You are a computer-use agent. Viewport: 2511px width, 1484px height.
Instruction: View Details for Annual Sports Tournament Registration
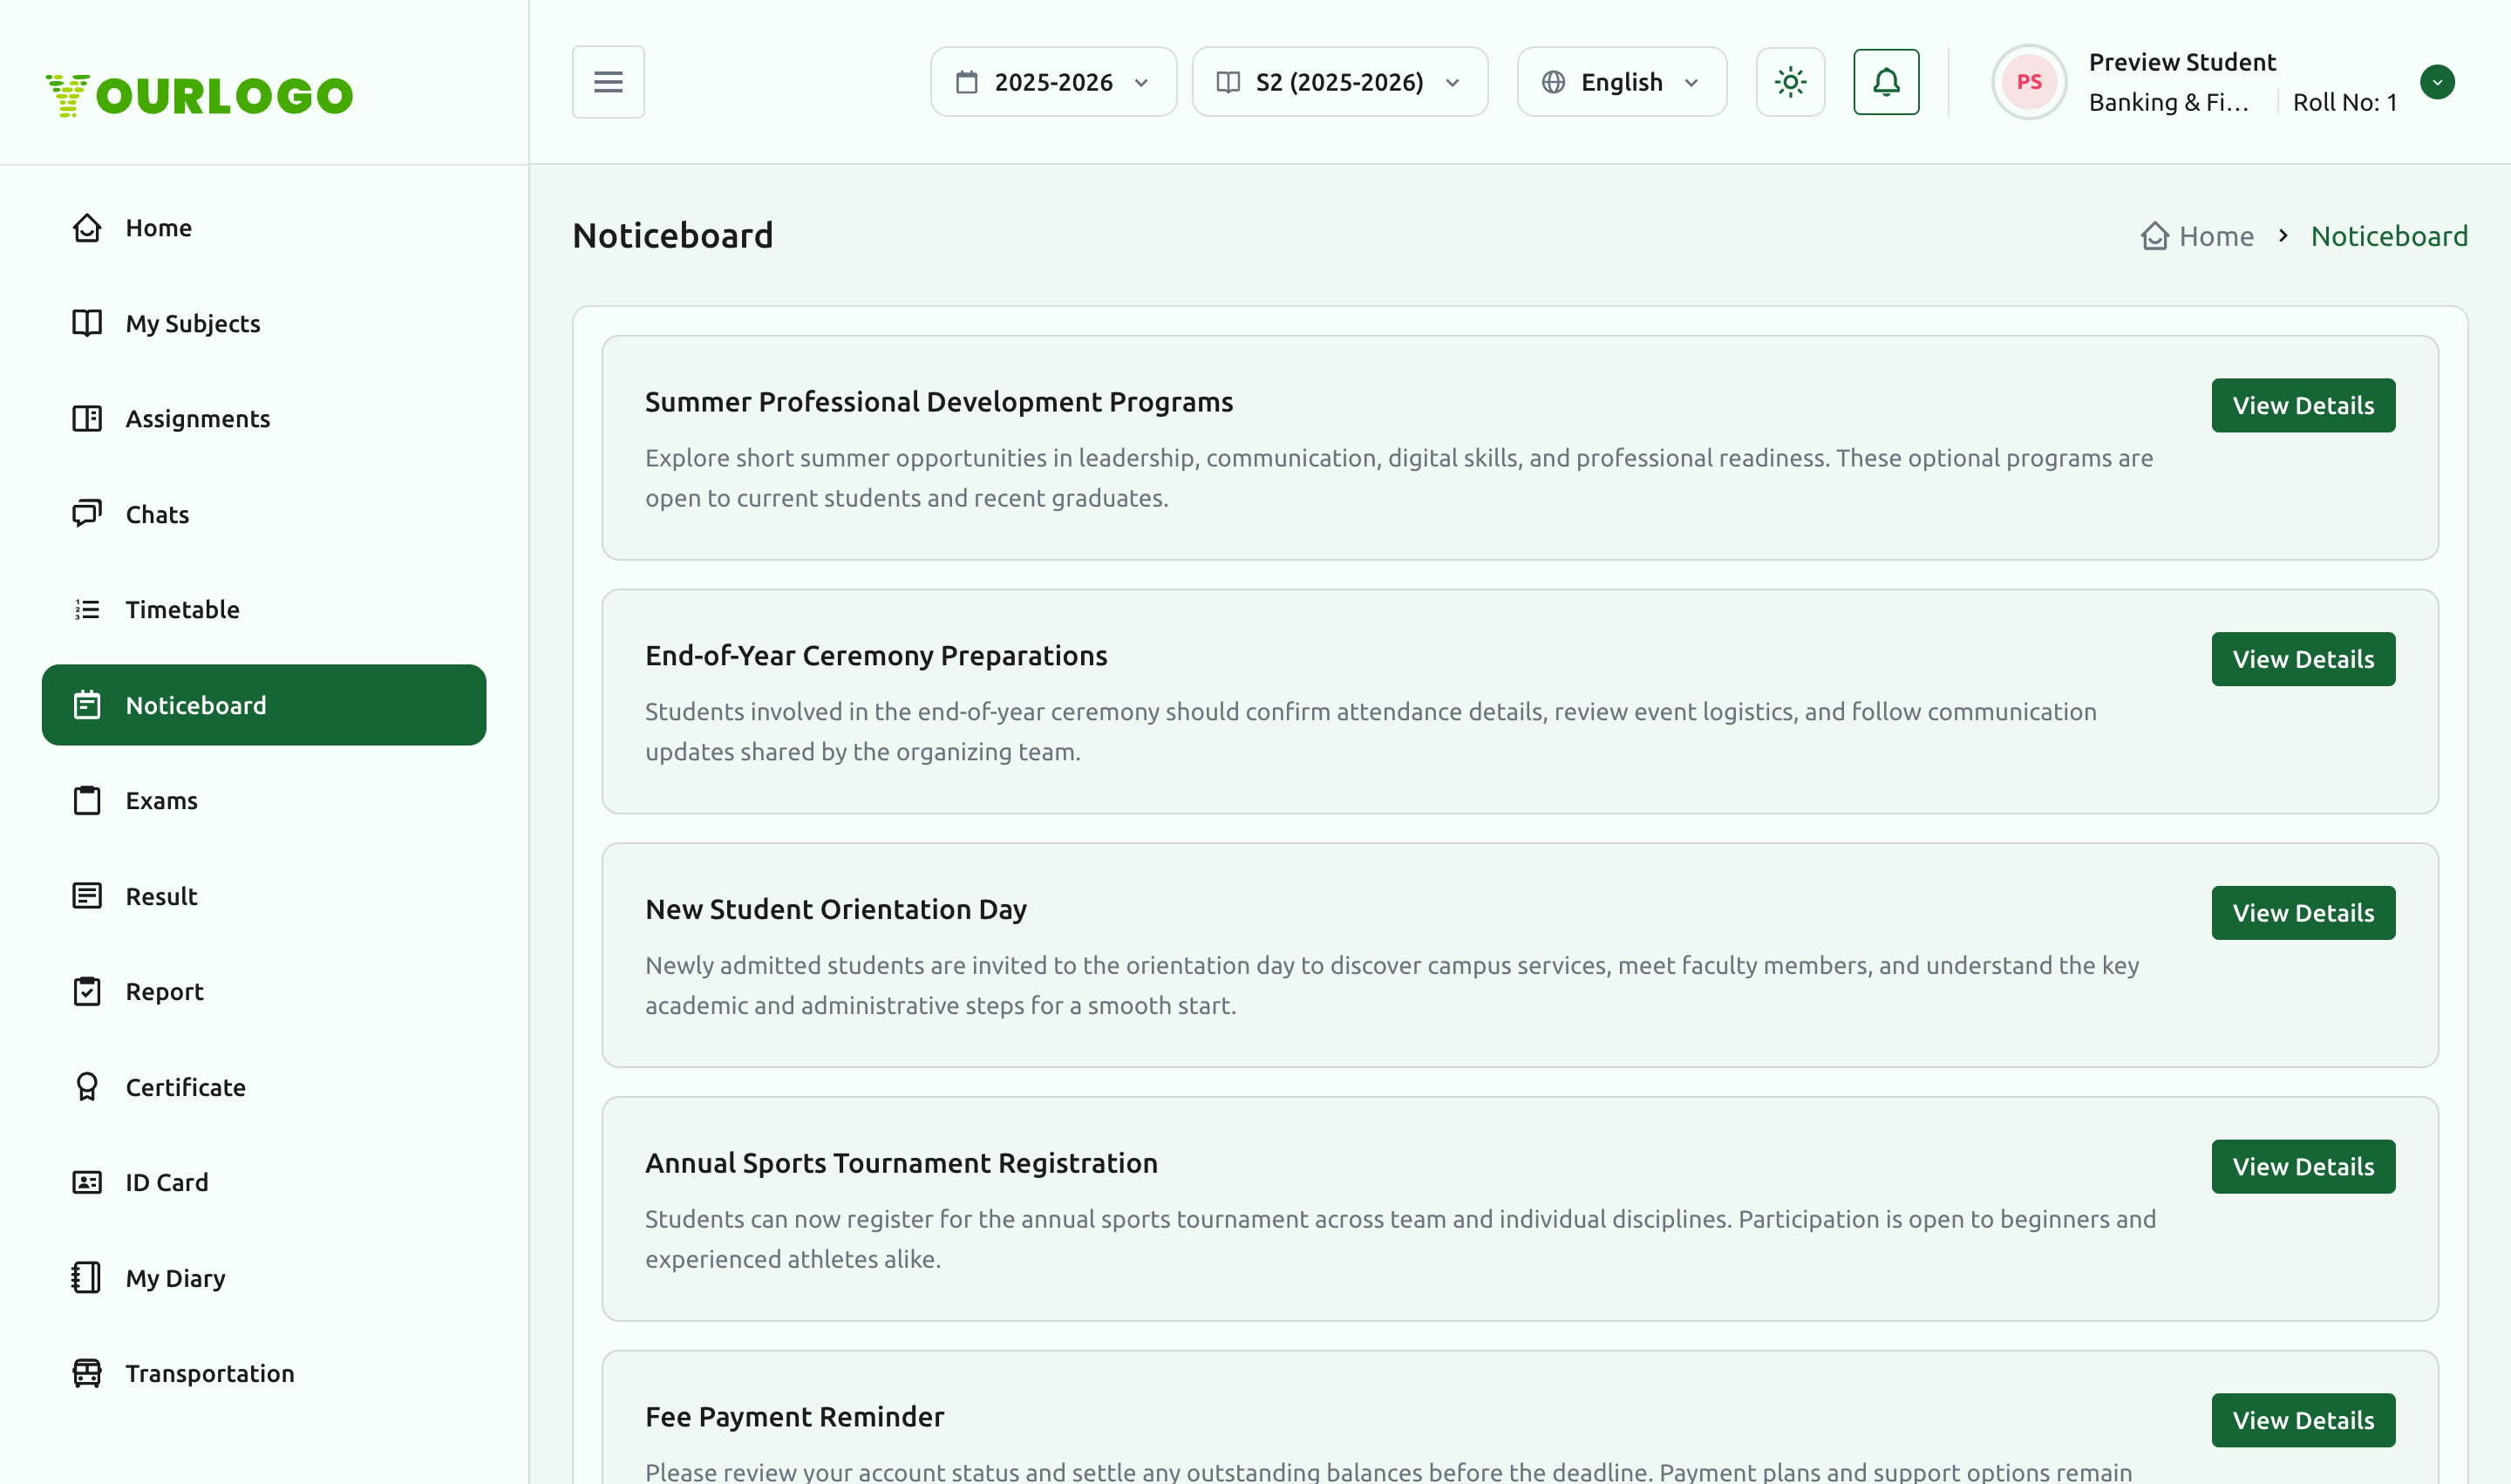pos(2303,1166)
